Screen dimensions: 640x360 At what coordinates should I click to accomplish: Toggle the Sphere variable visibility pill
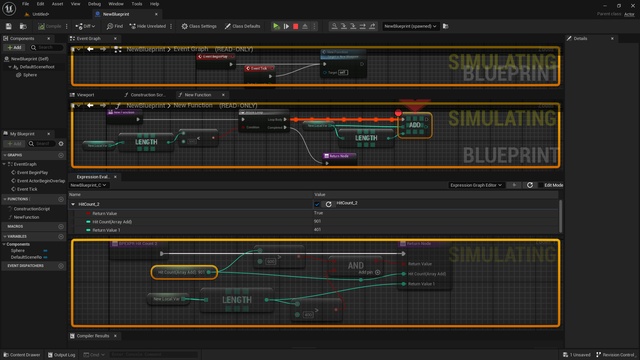(x=45, y=251)
